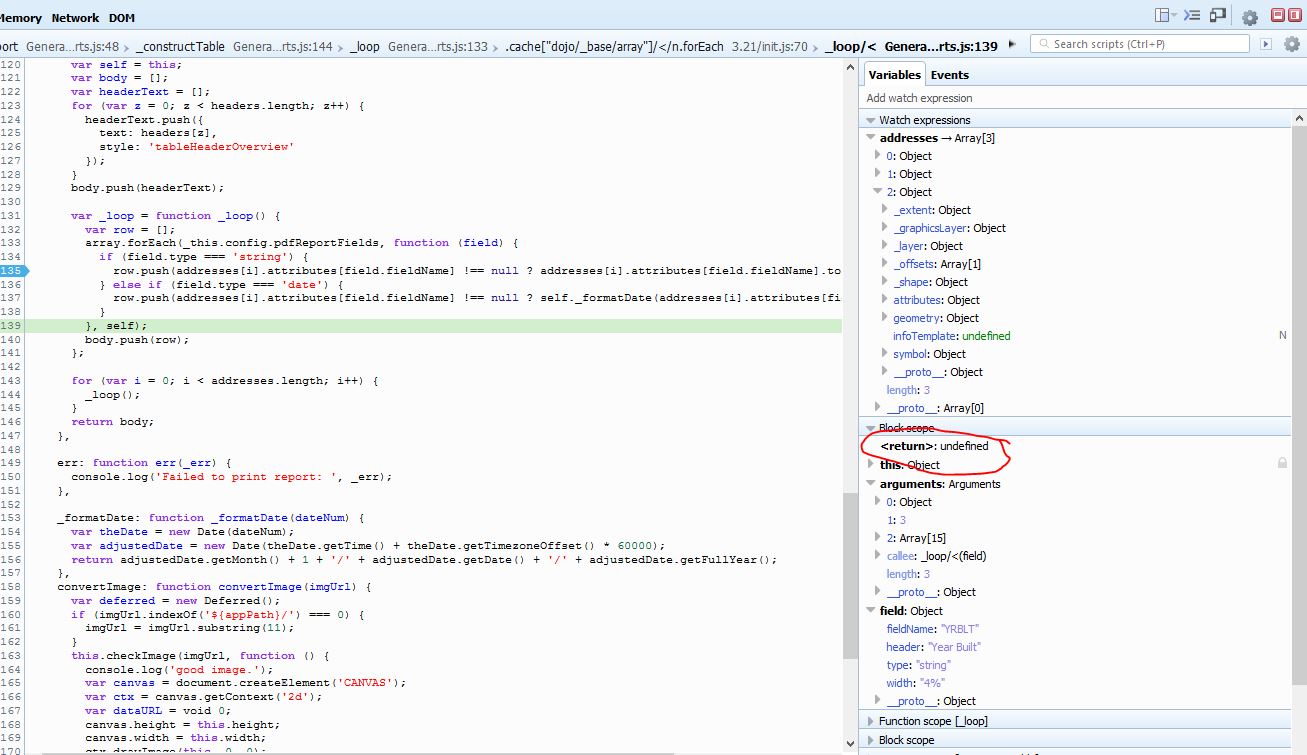
Task: Select the _loop/< Genera...rts.js:139 frame
Action: coord(911,46)
